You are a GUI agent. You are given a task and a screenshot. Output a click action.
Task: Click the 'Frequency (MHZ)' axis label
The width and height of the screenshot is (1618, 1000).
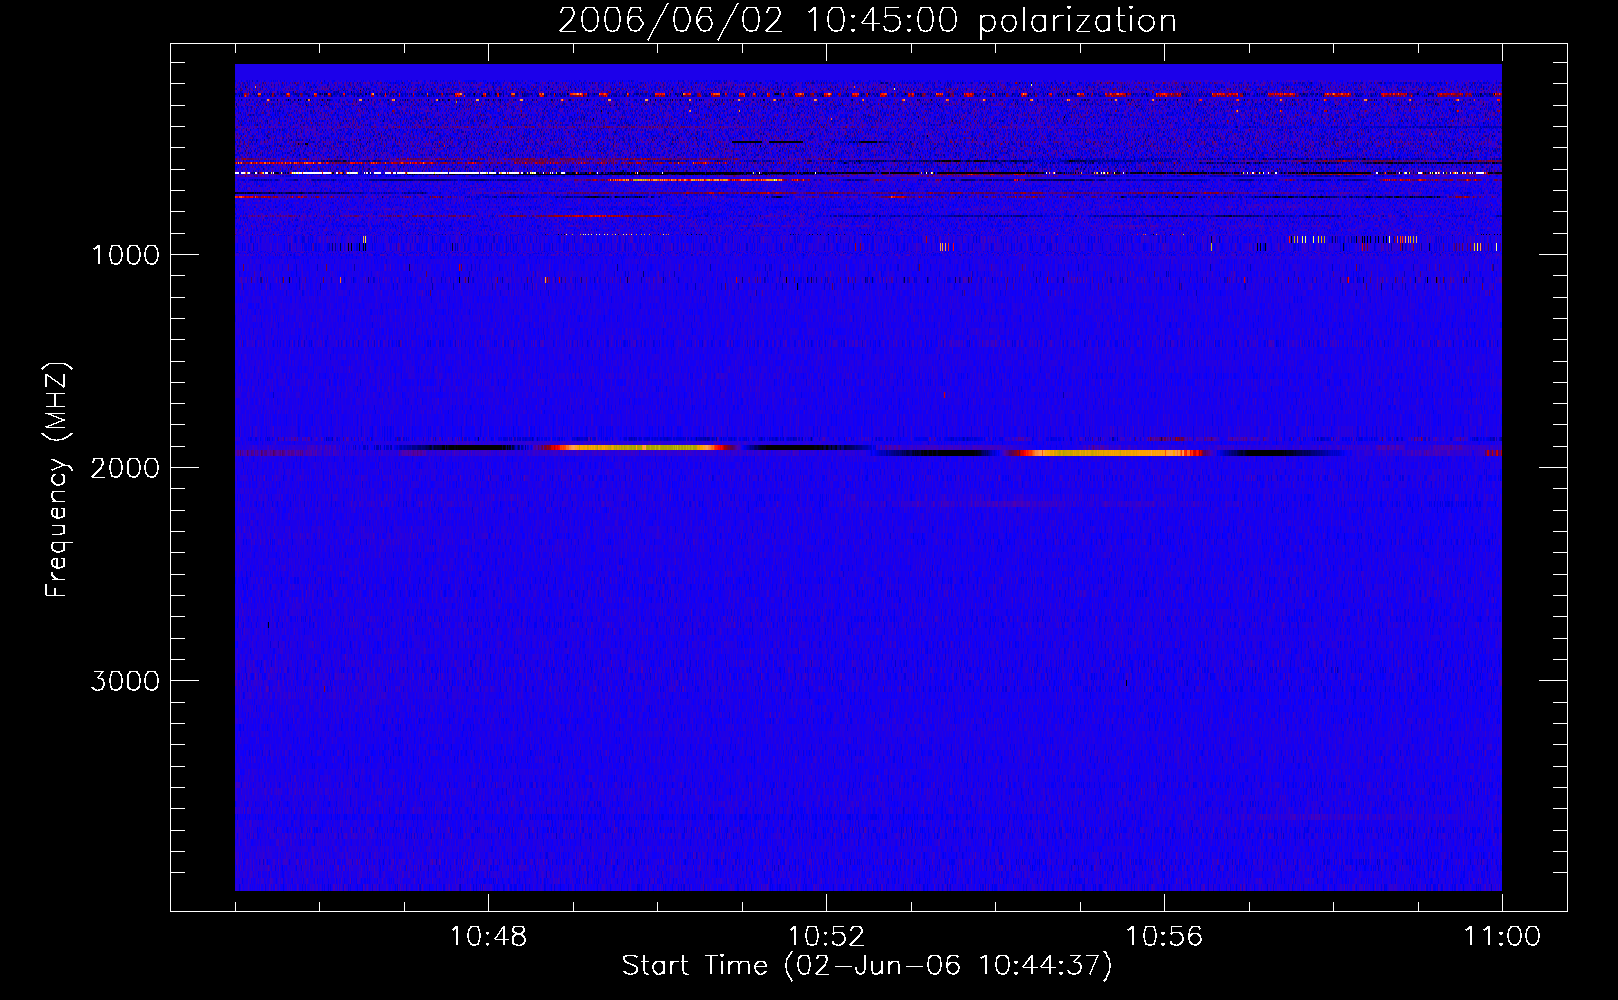point(58,480)
